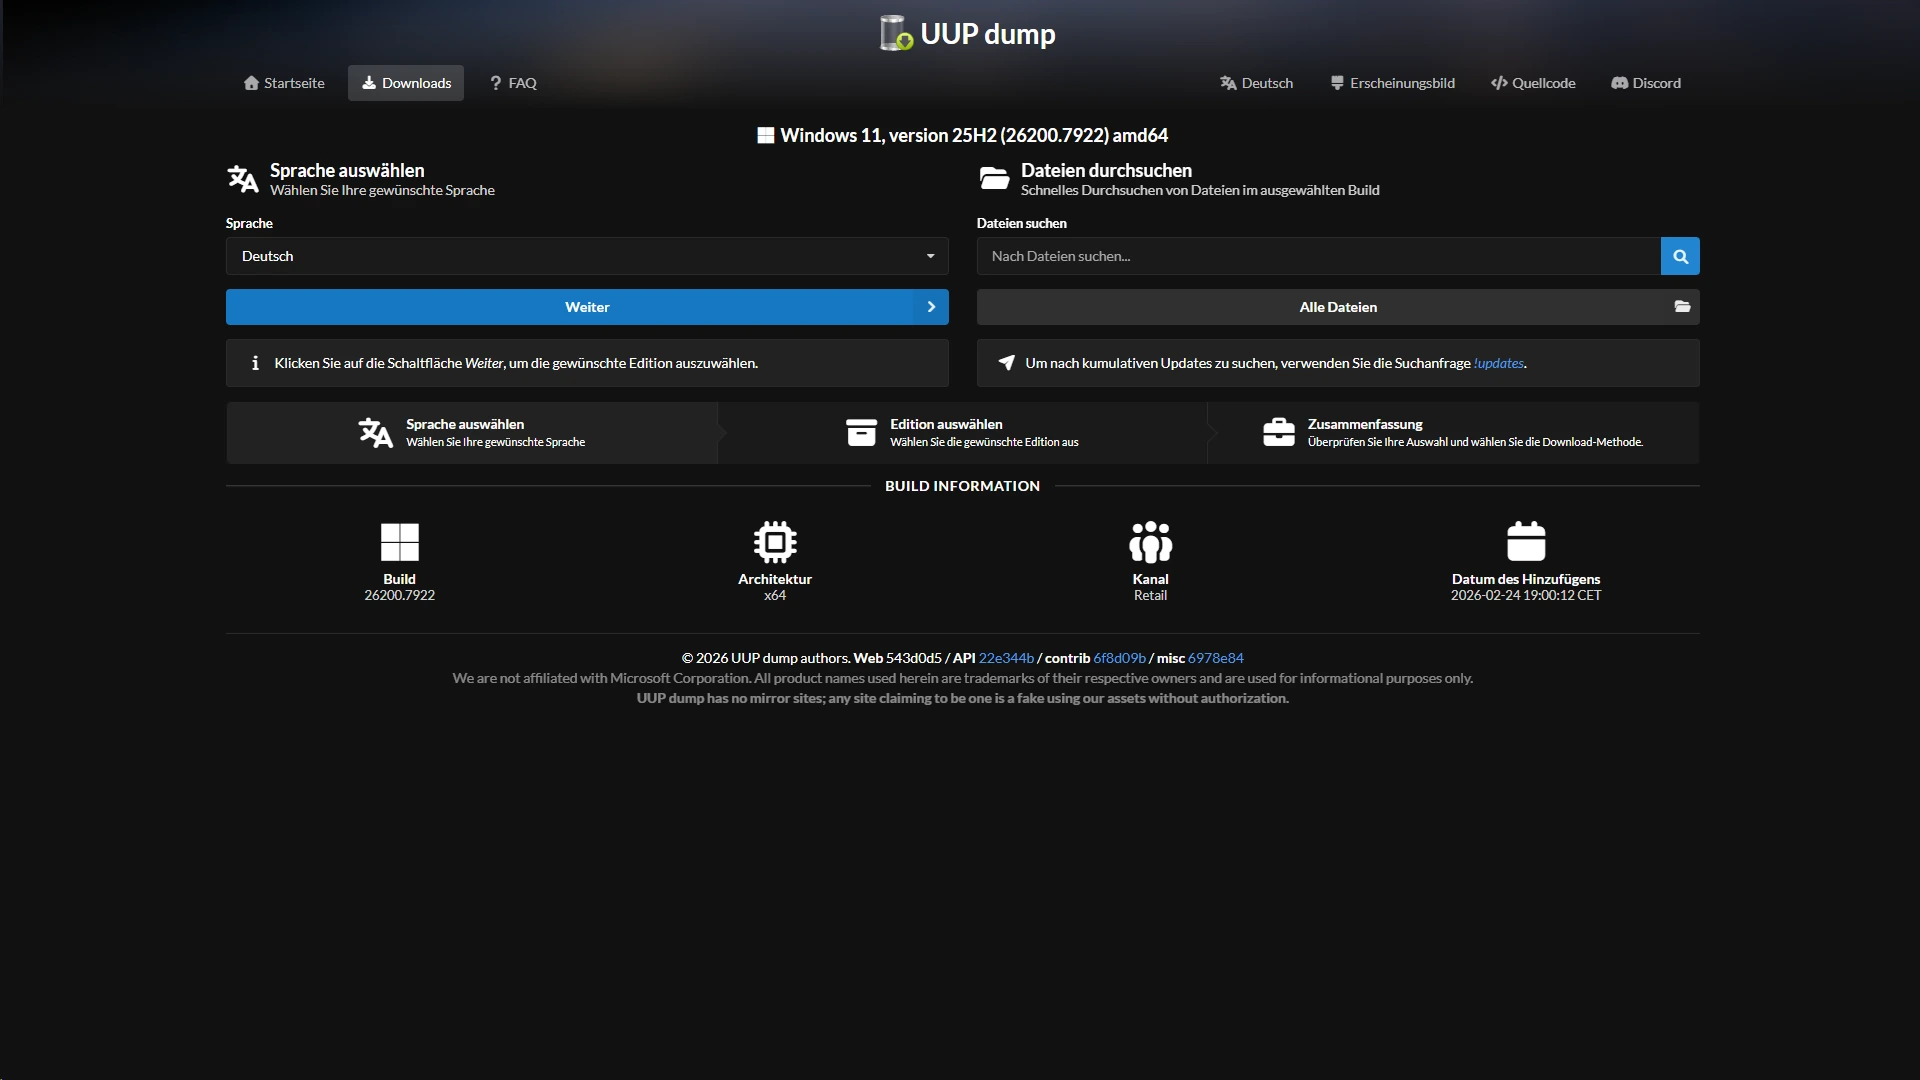
Task: Click the processor chip Architektur icon
Action: tap(775, 542)
